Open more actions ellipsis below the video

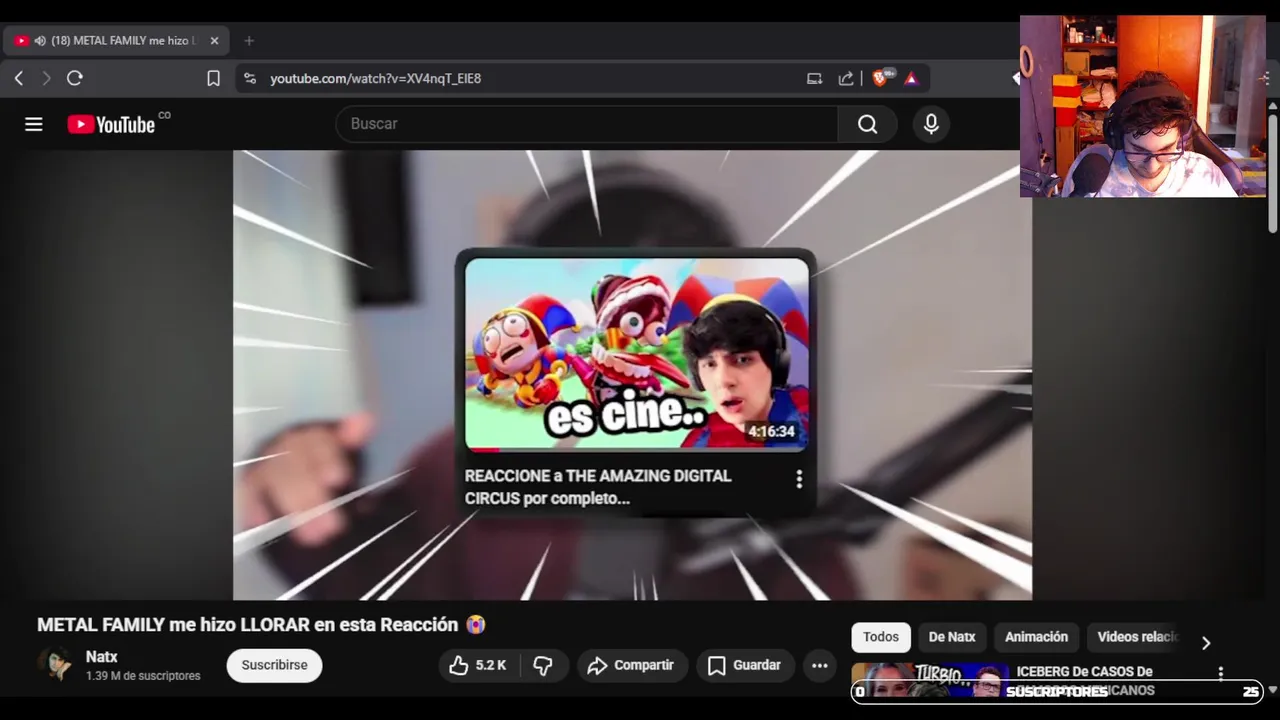point(819,665)
